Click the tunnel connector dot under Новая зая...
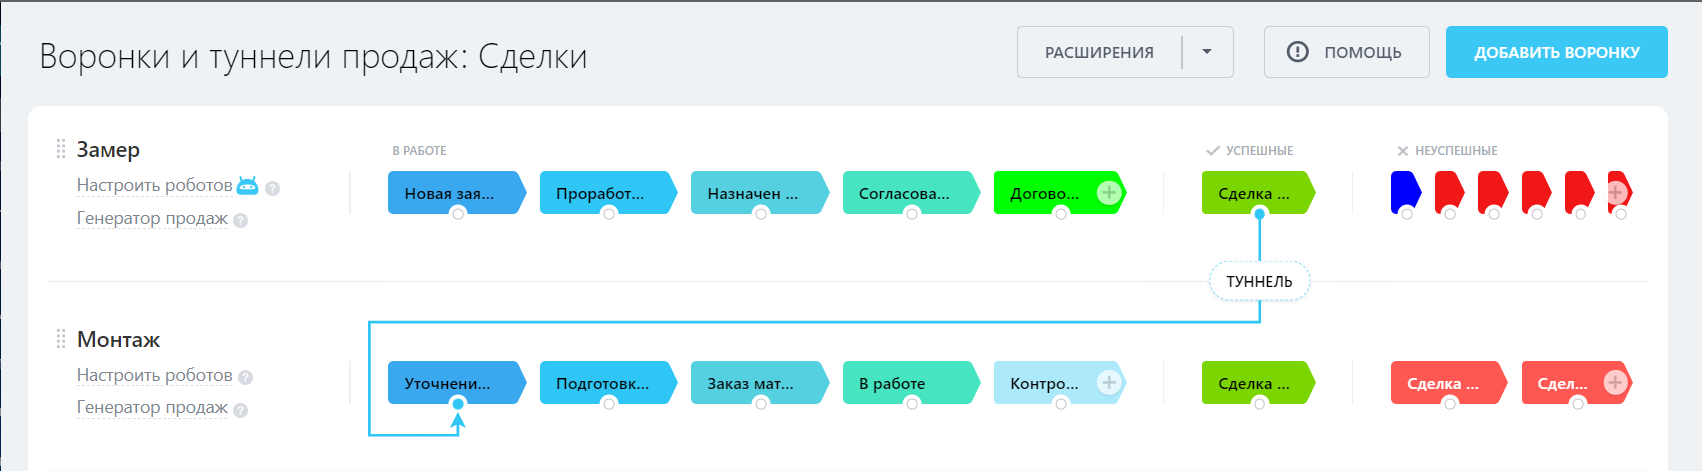Screen dimensions: 1702x471 [458, 213]
